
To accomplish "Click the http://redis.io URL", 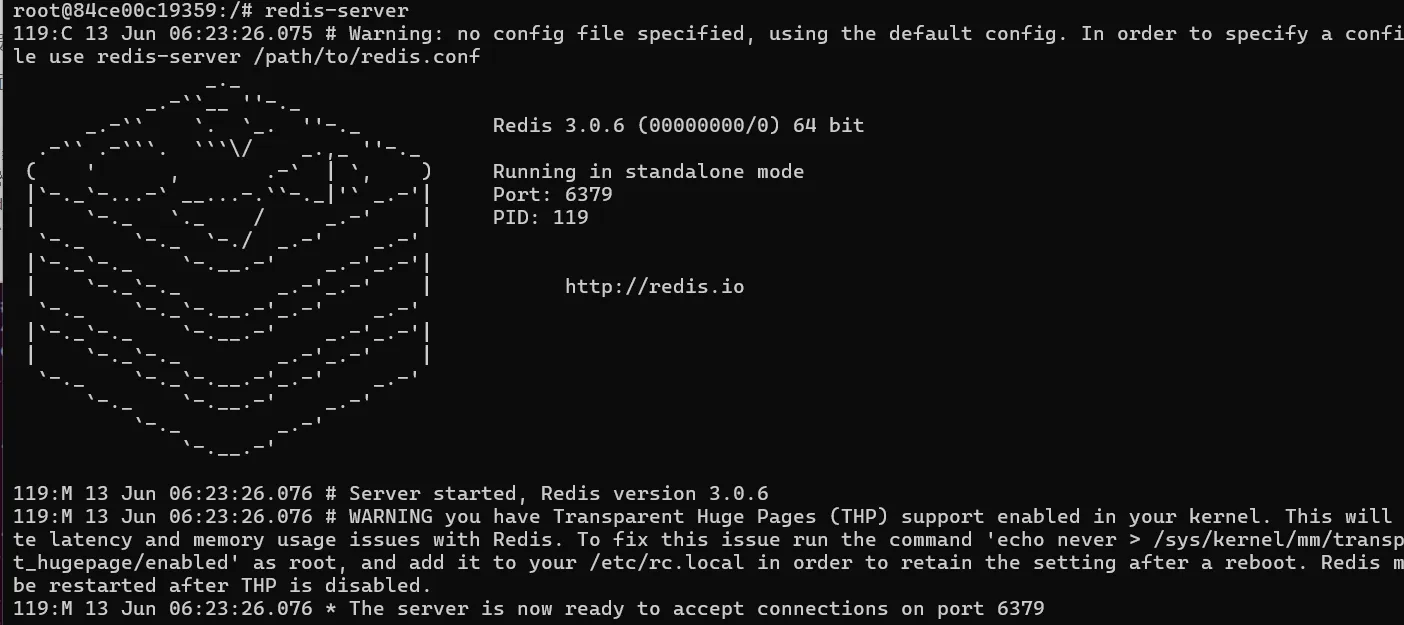I will tap(654, 287).
